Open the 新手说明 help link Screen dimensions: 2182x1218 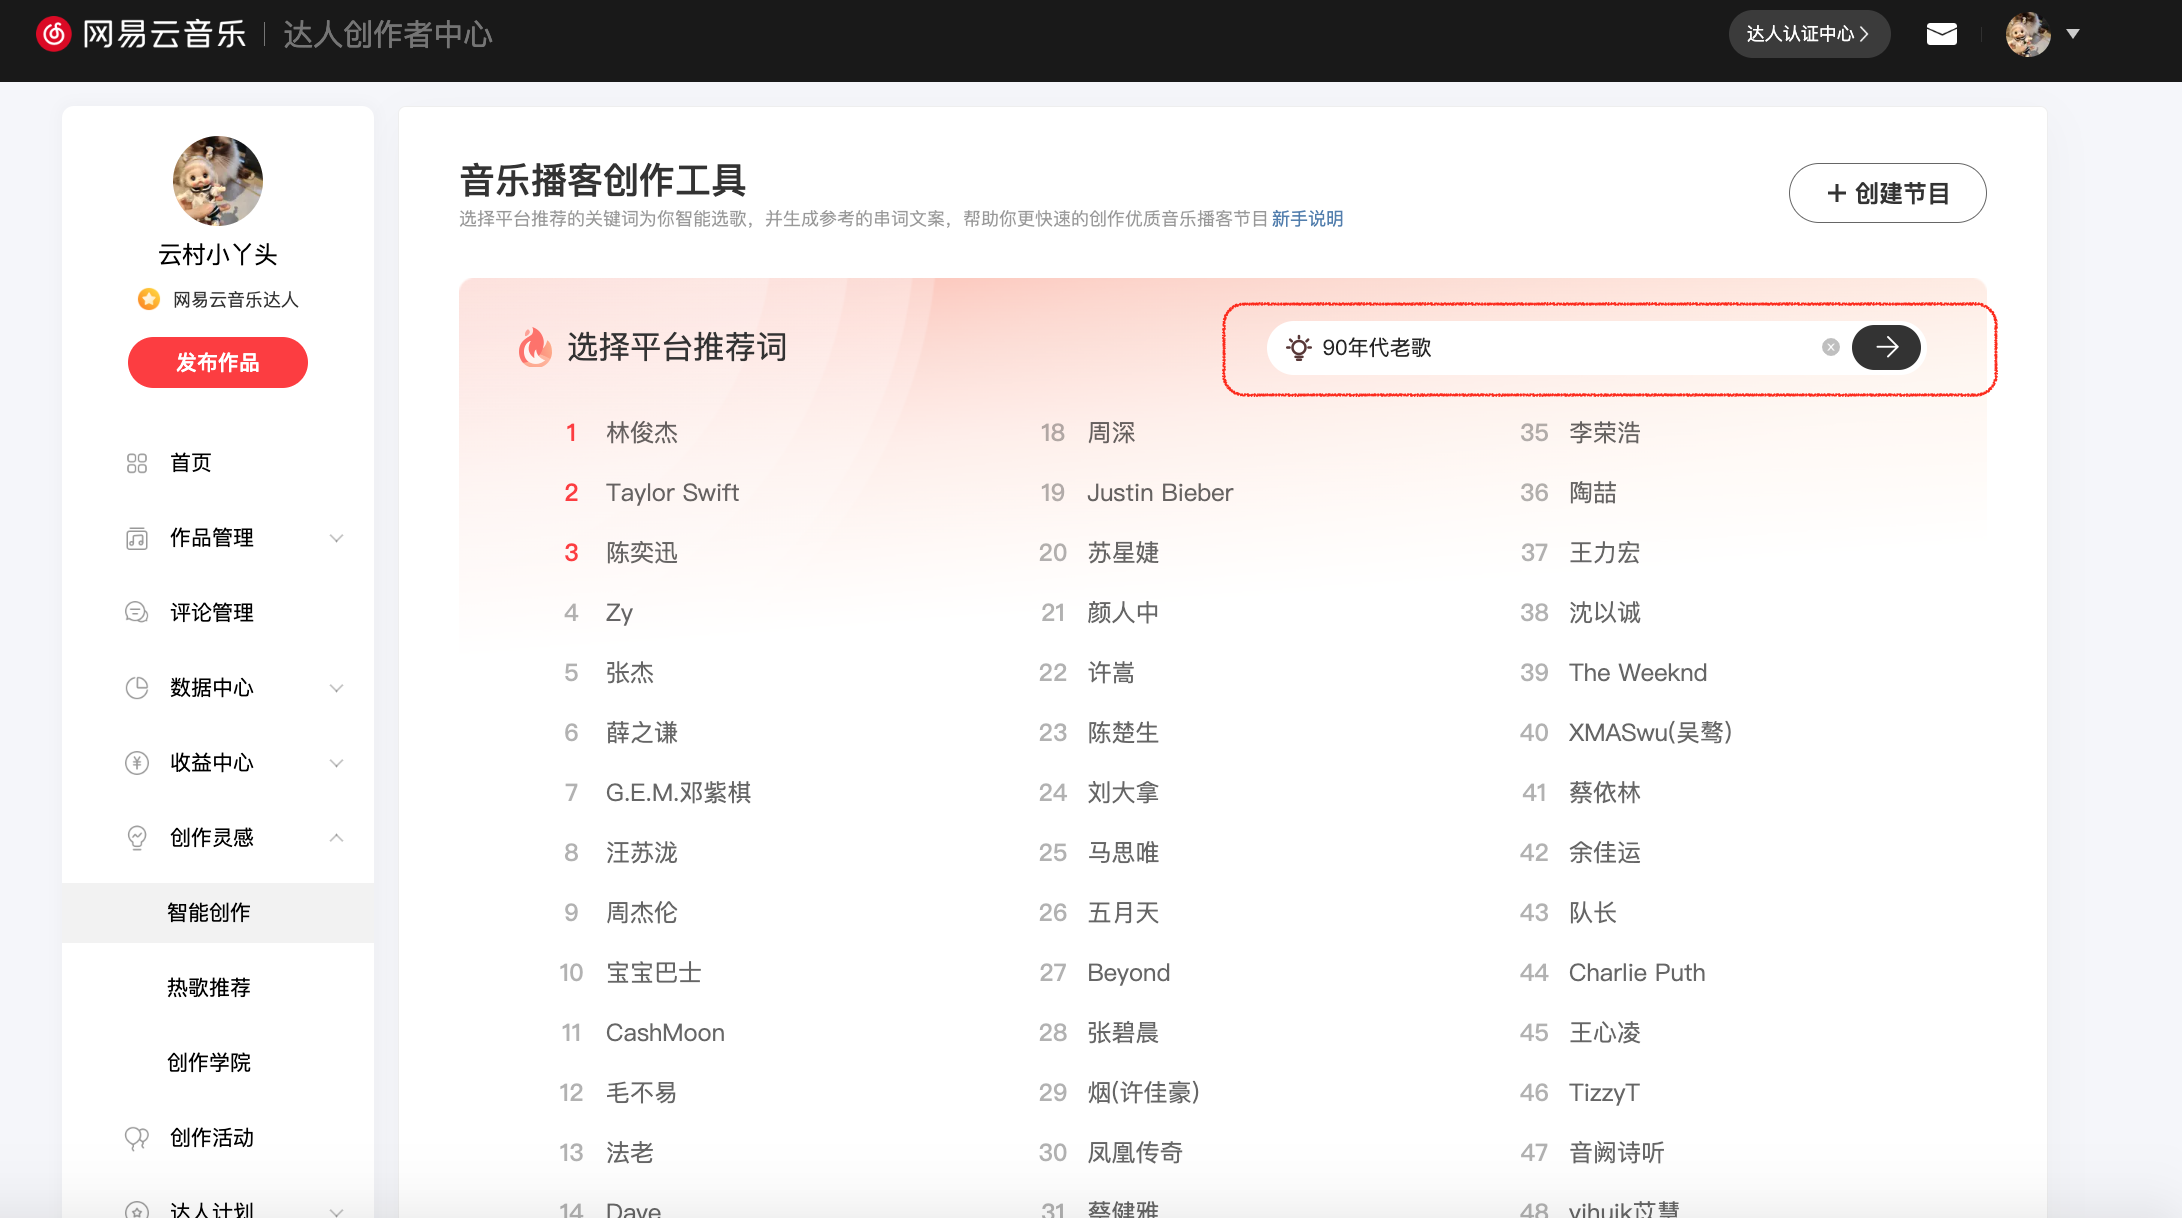click(1307, 219)
